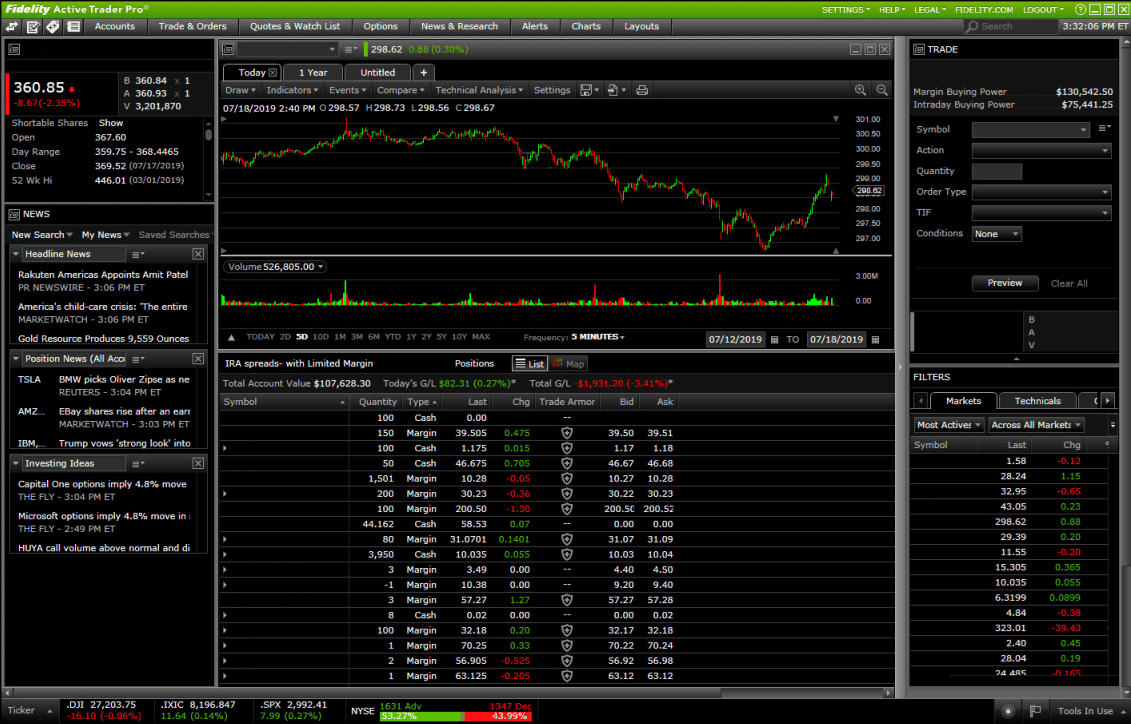The width and height of the screenshot is (1131, 724).
Task: Toggle Show for Shortable Shares
Action: pyautogui.click(x=110, y=122)
